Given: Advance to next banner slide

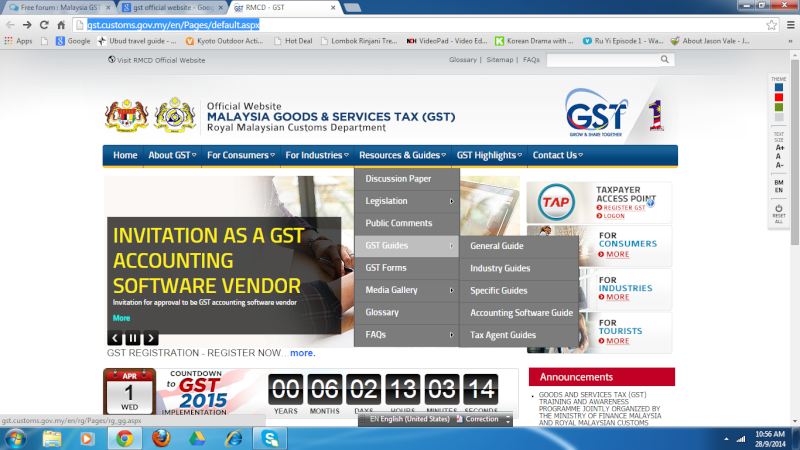Looking at the screenshot, I should [151, 338].
